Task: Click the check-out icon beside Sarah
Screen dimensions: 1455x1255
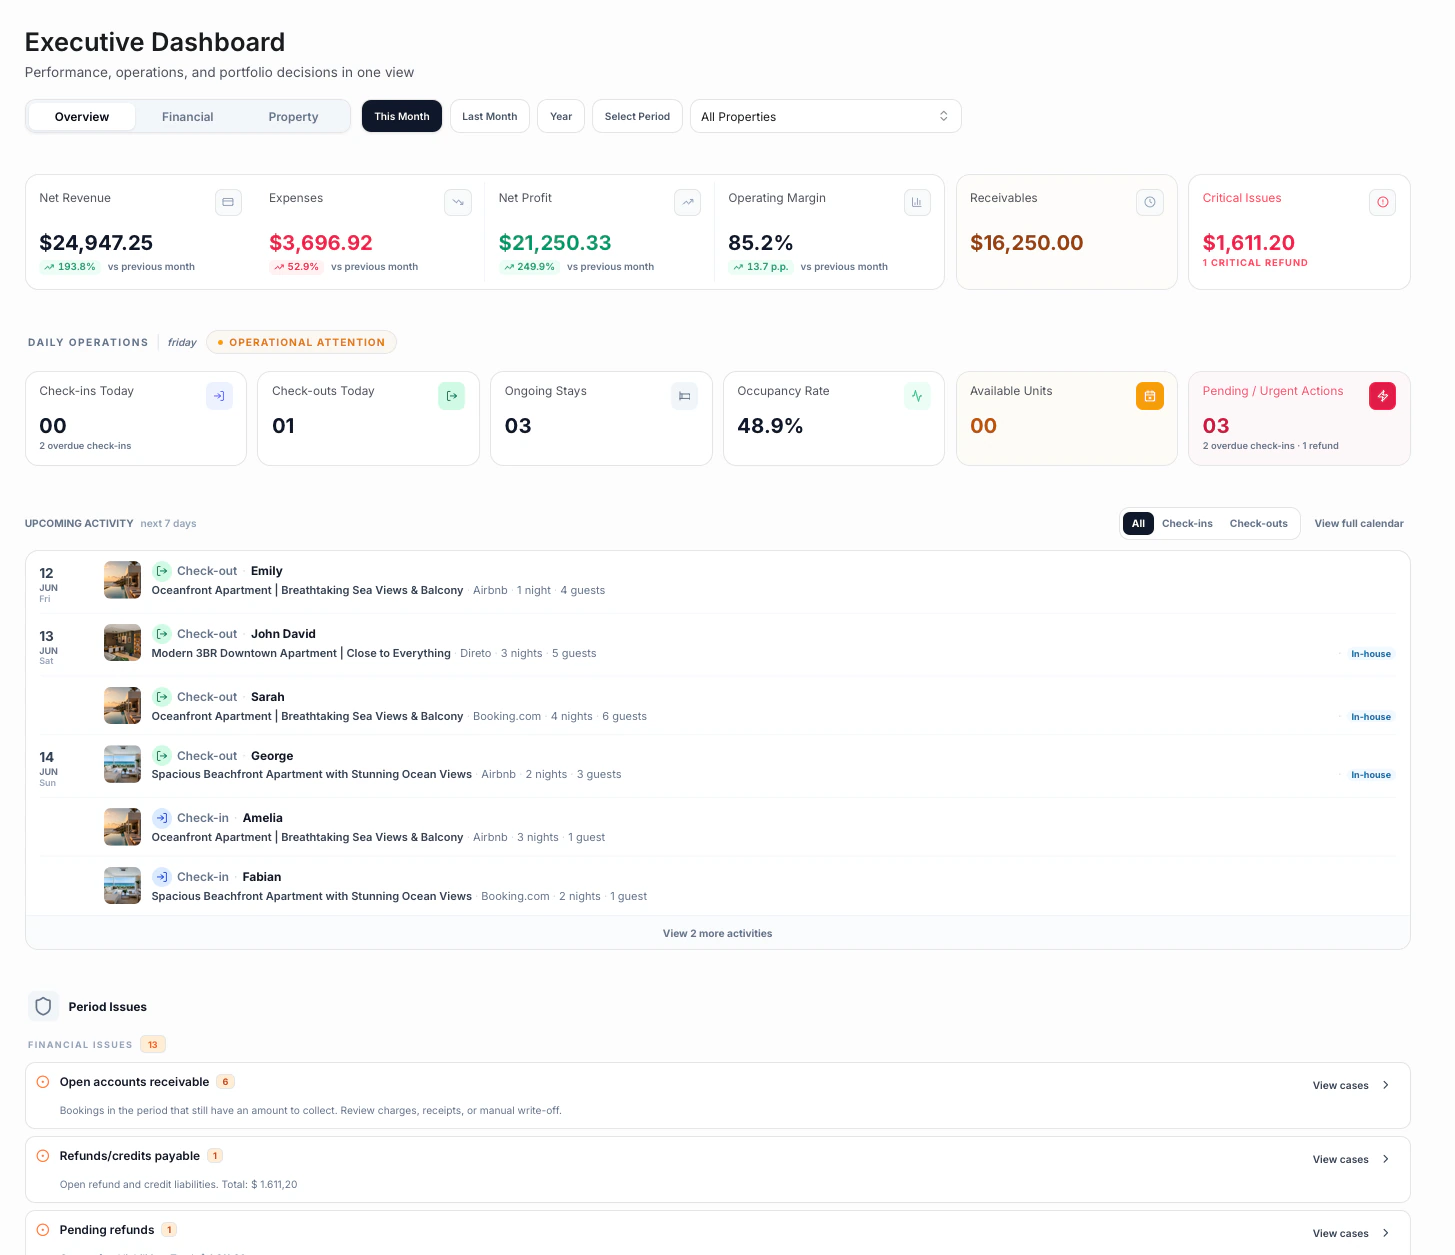Action: point(162,697)
